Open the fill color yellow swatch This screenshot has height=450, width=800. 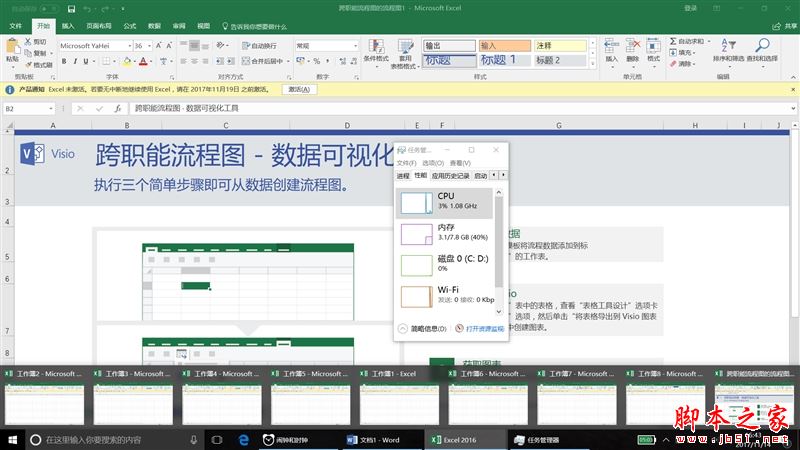[x=127, y=61]
